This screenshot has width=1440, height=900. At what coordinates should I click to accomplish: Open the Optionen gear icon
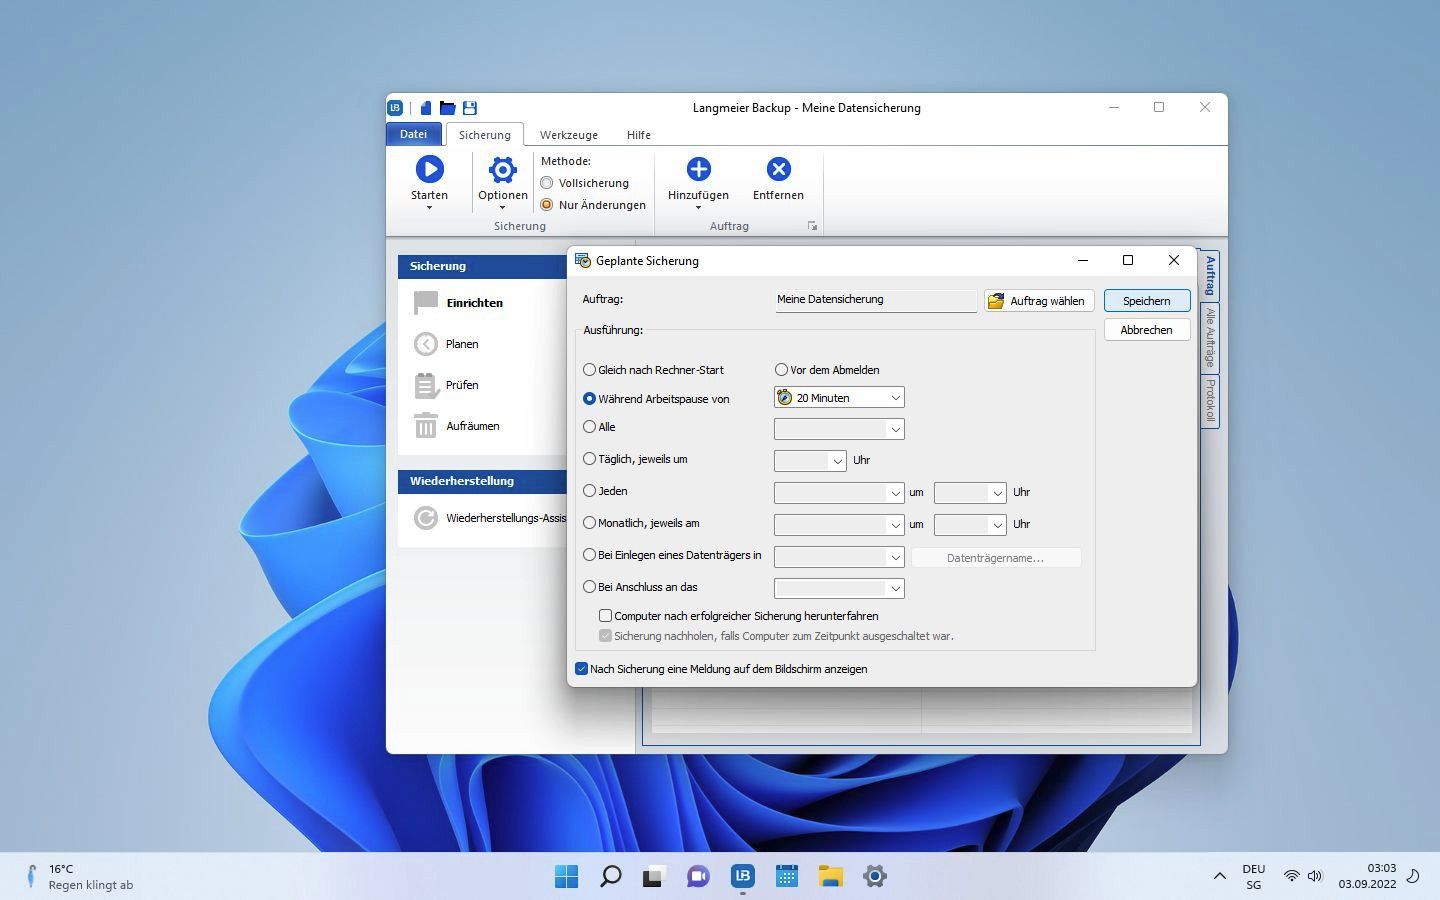pyautogui.click(x=502, y=170)
